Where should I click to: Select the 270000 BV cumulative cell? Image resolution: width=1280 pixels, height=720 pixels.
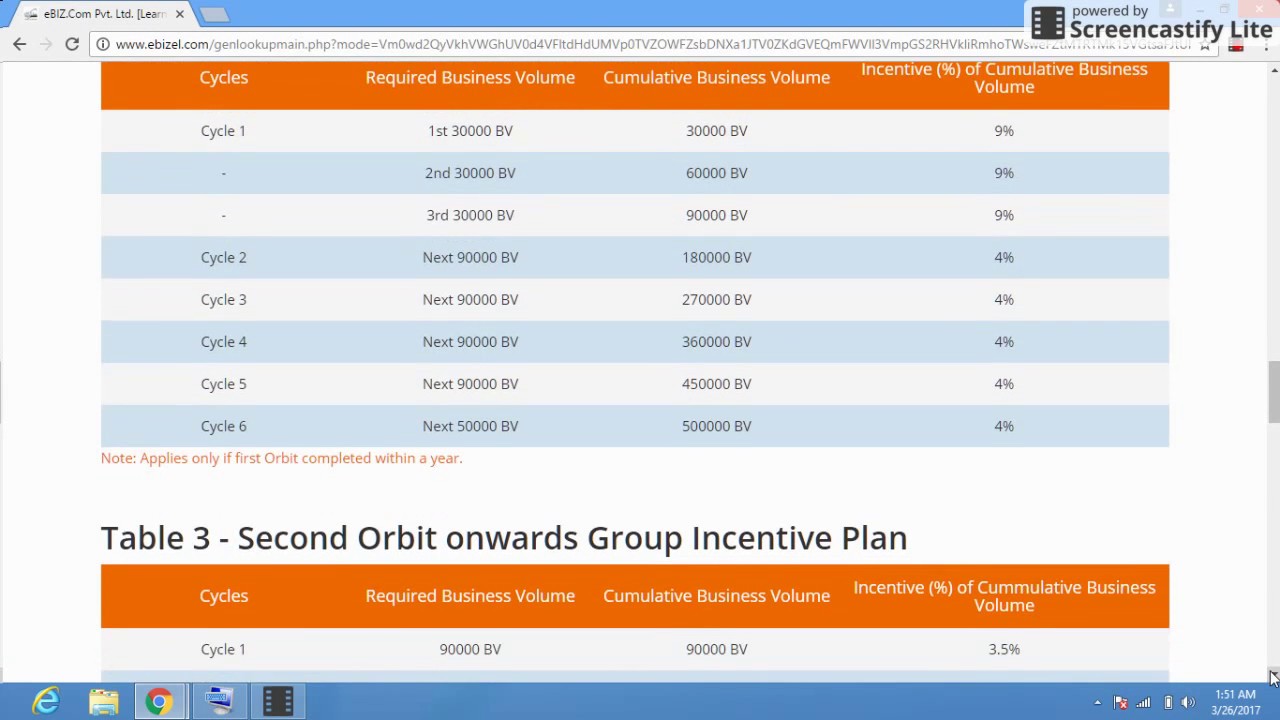pos(716,299)
